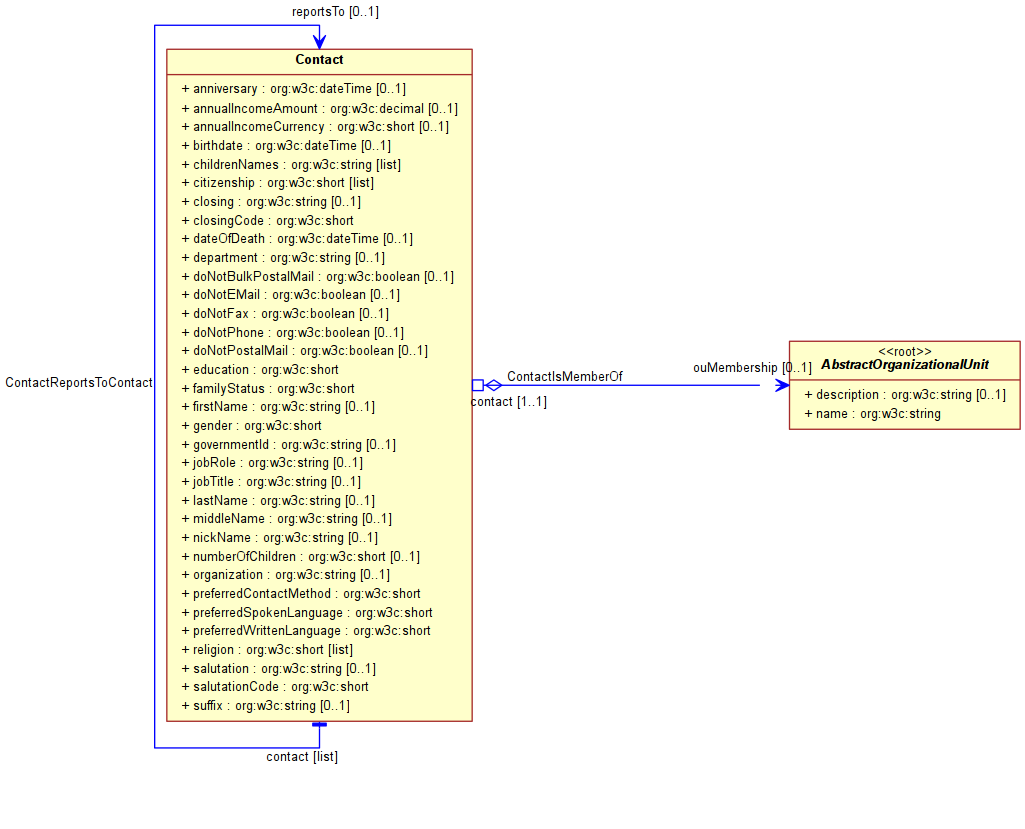Select the ContactIsMemberOf association label
The width and height of the screenshot is (1025, 829).
tap(565, 377)
